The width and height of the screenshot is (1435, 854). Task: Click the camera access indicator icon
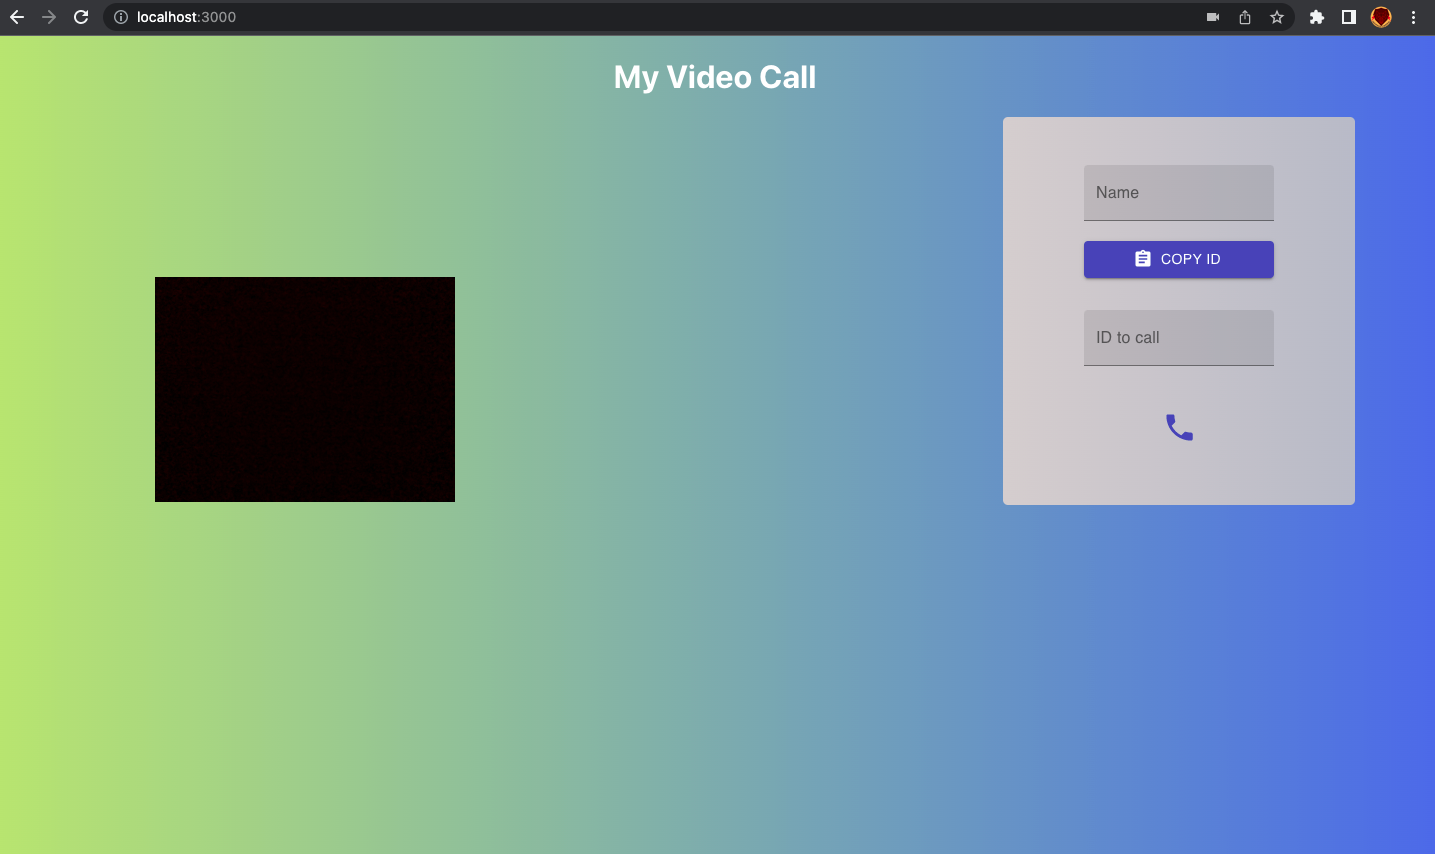pos(1213,17)
